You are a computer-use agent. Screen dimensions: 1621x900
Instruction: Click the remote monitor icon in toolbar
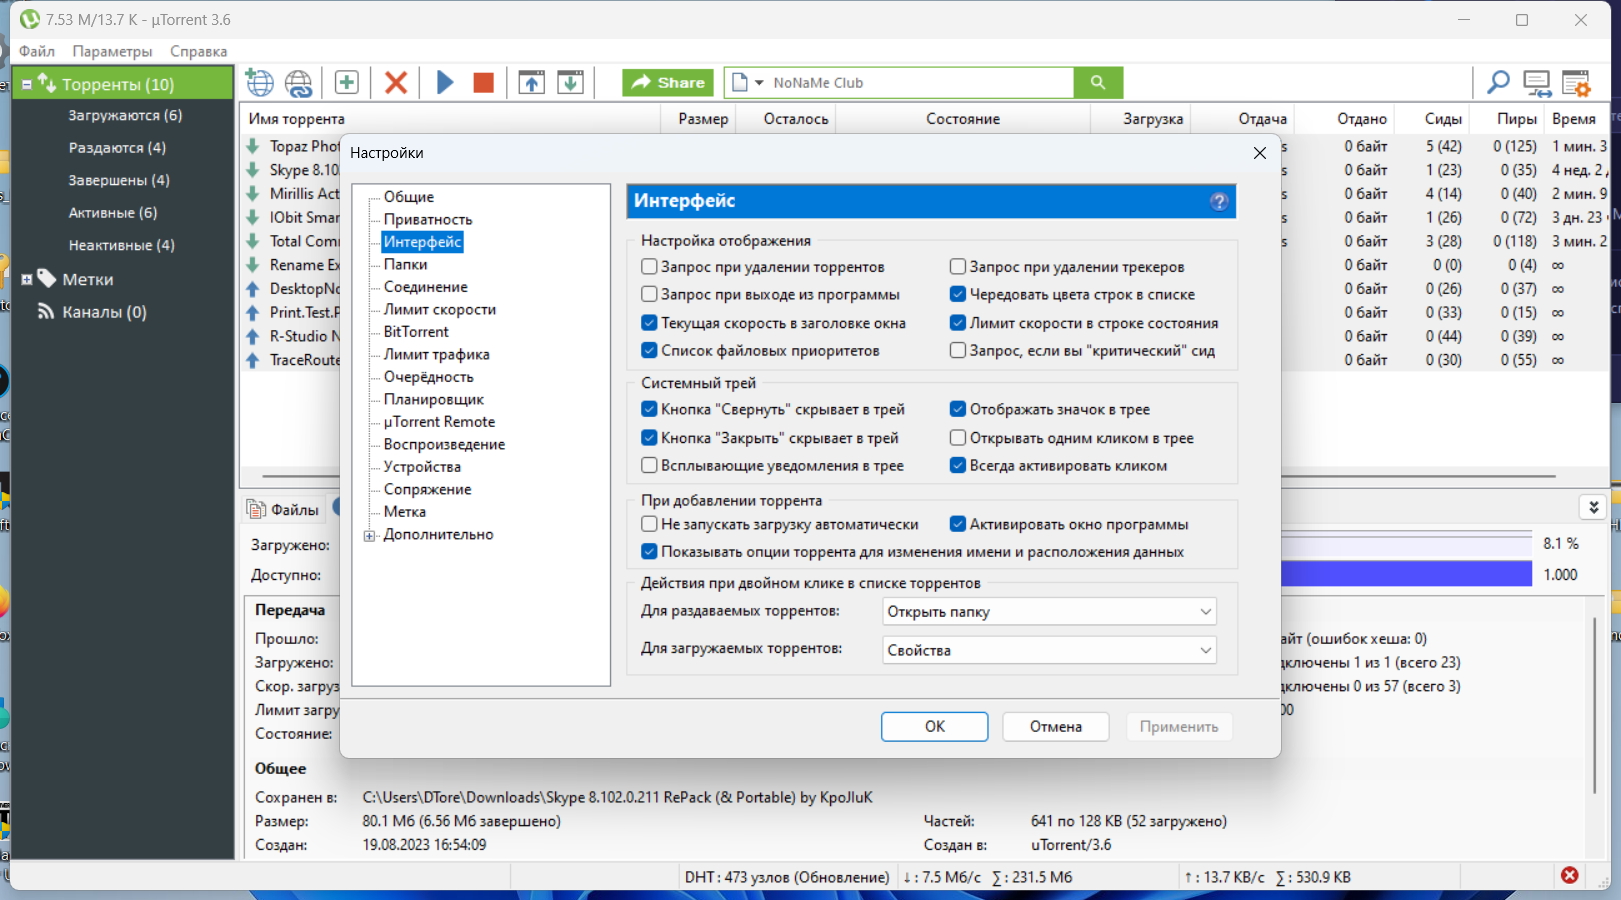coord(1537,83)
